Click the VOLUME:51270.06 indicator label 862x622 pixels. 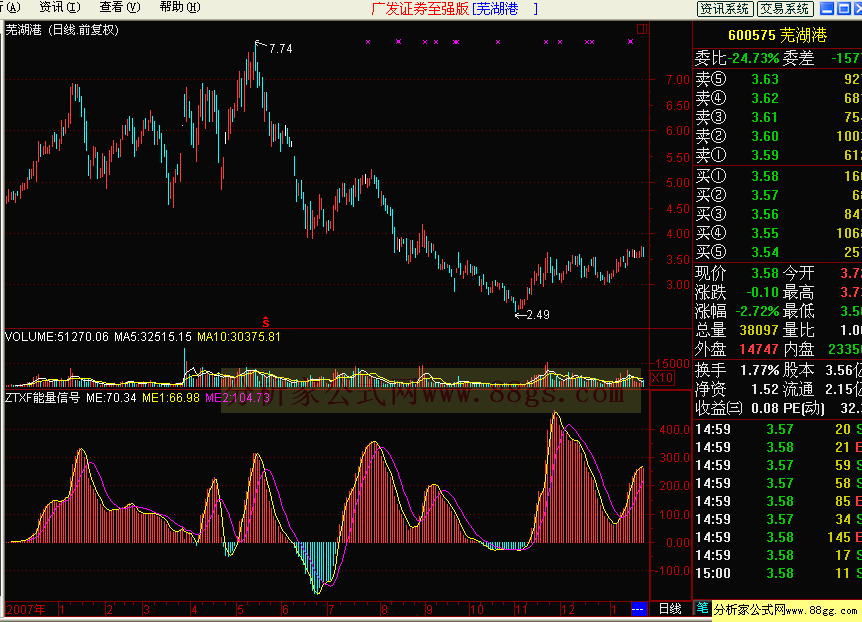click(57, 337)
